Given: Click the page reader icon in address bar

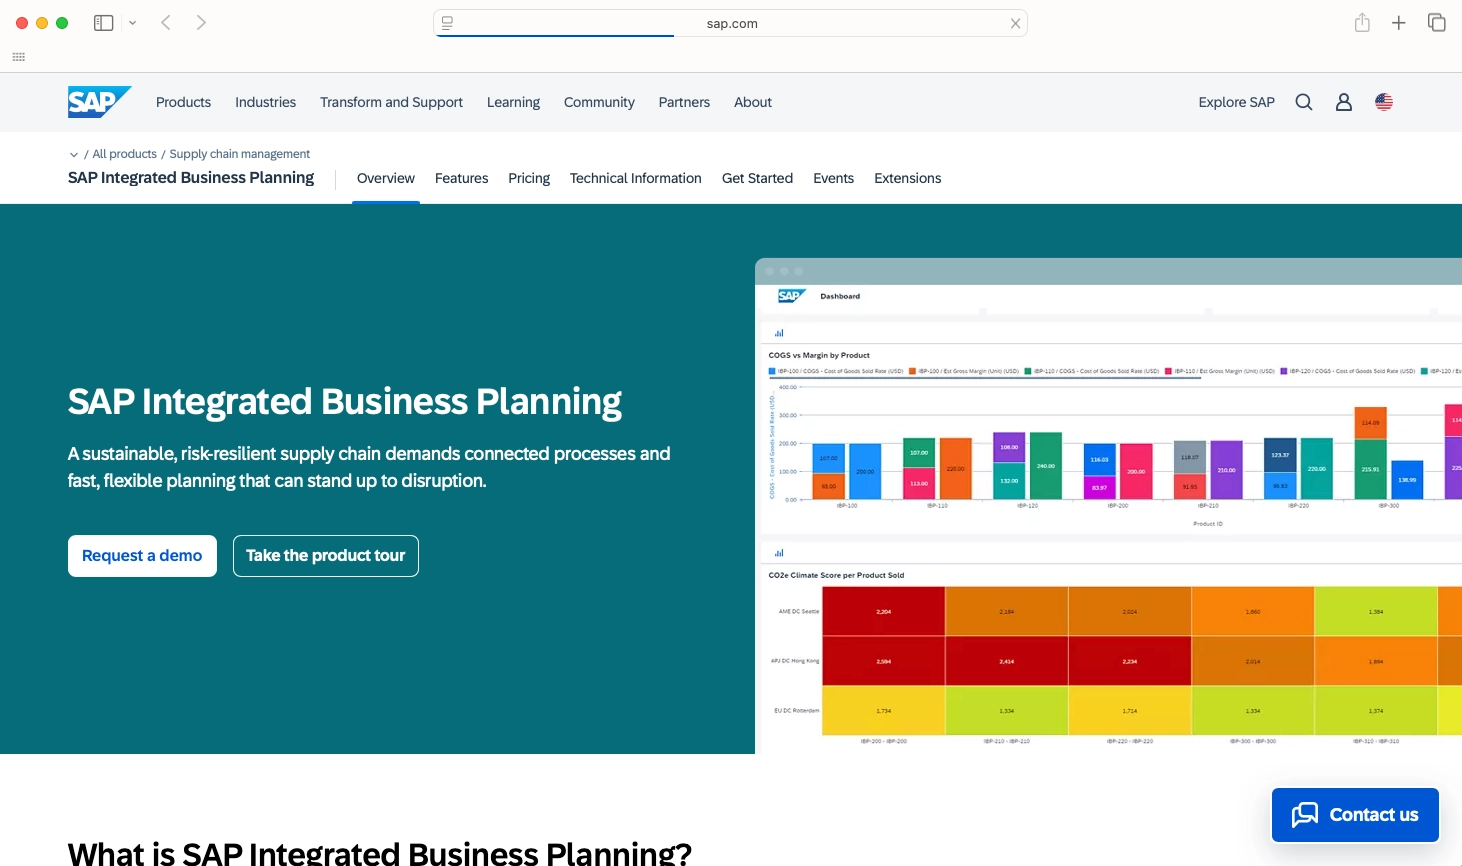Looking at the screenshot, I should (447, 23).
